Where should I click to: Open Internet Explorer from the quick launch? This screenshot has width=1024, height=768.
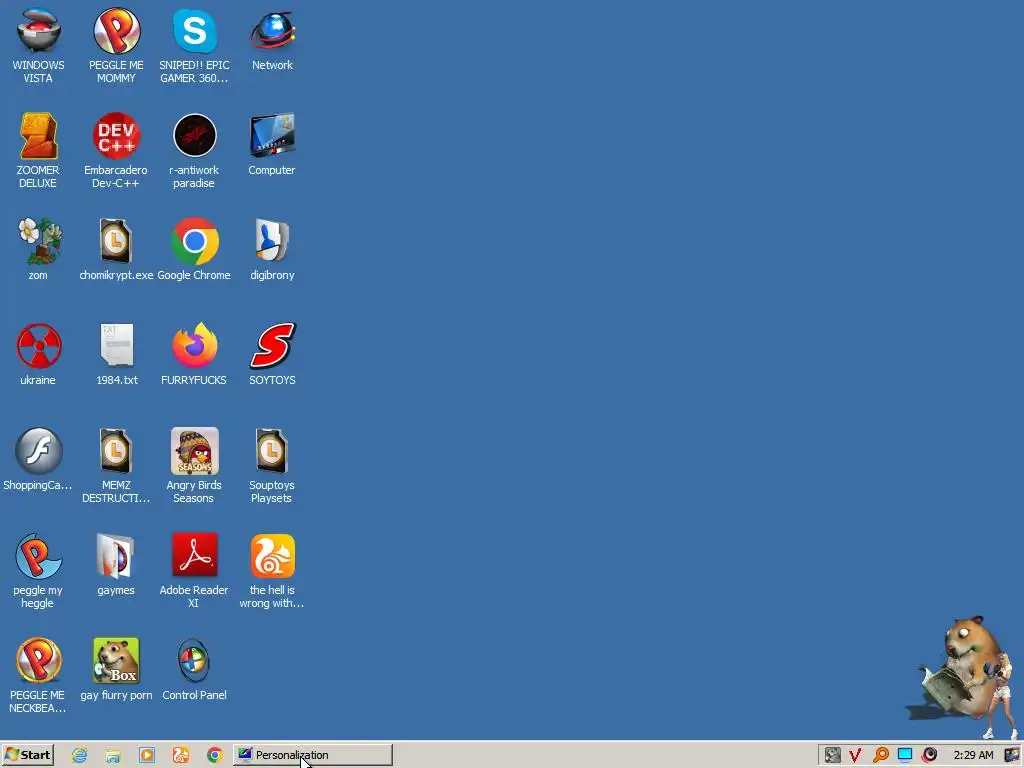point(80,756)
